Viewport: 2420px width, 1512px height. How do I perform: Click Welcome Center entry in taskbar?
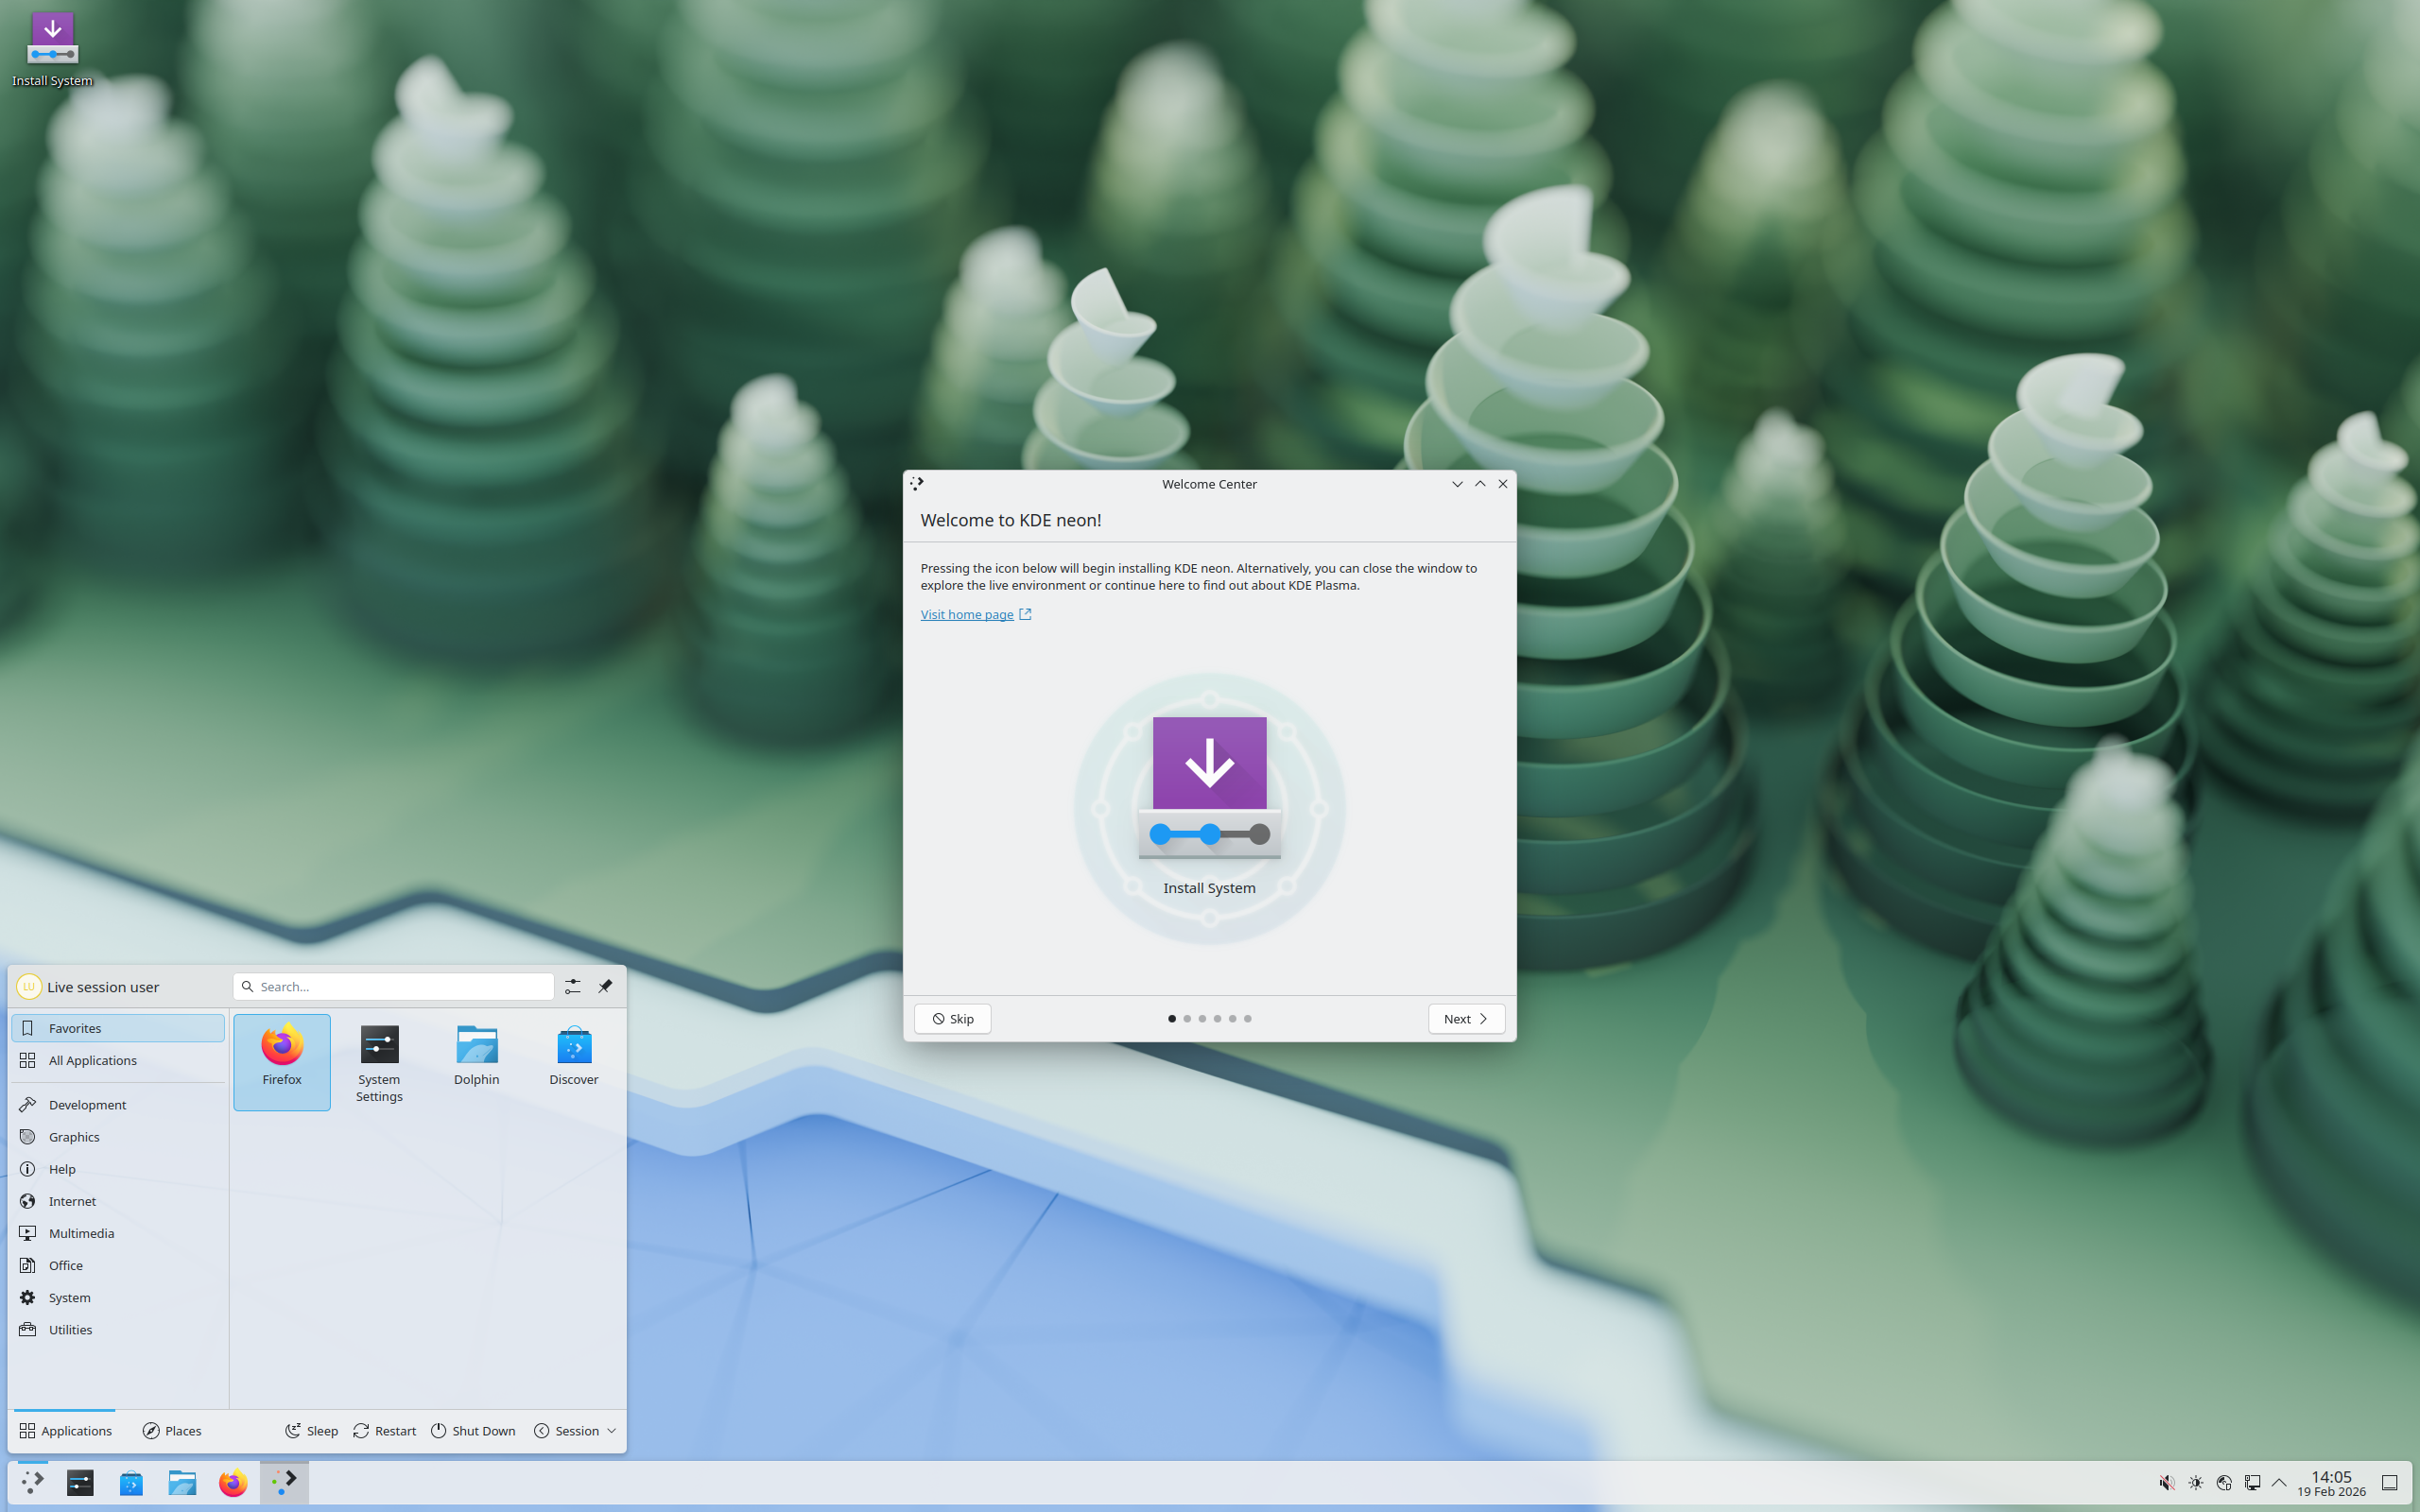(284, 1482)
